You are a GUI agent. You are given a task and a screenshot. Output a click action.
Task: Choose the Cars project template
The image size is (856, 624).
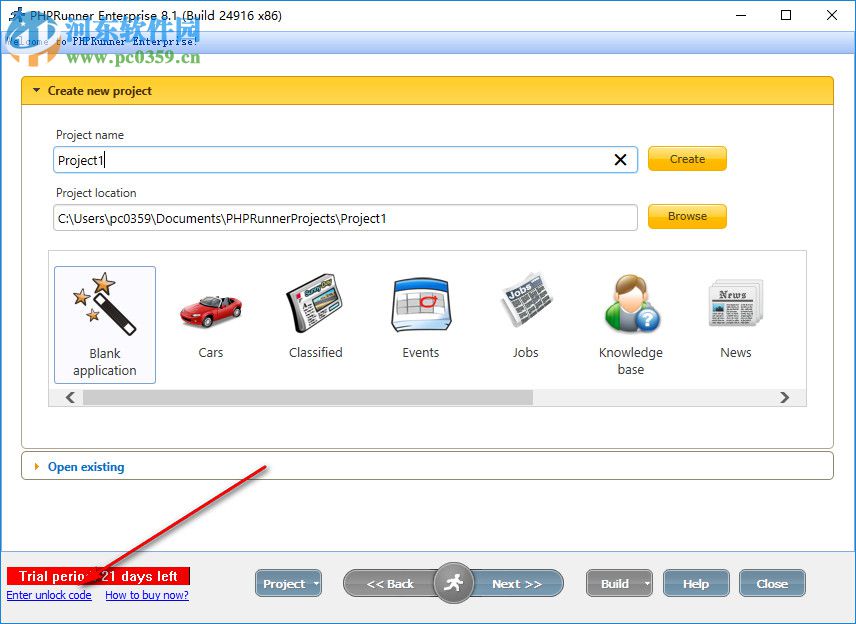click(x=210, y=310)
